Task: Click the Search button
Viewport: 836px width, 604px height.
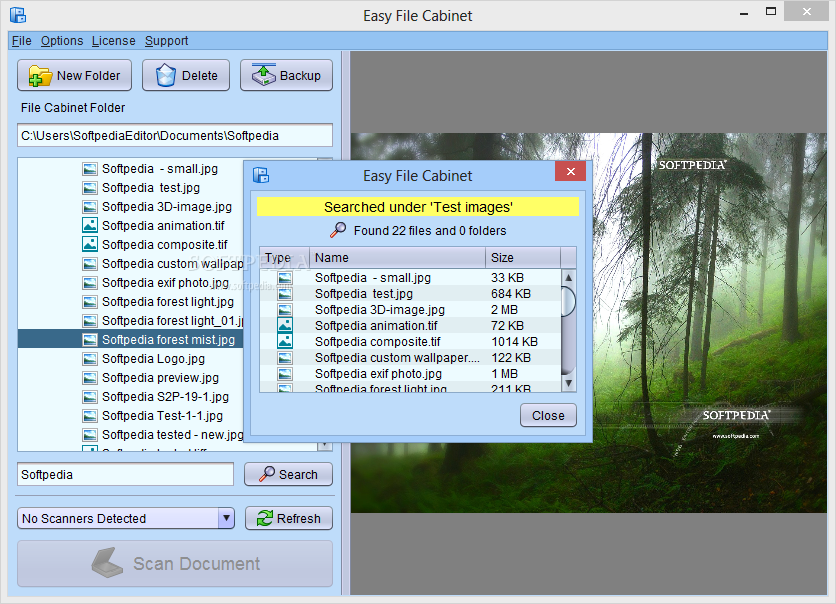Action: (x=288, y=474)
